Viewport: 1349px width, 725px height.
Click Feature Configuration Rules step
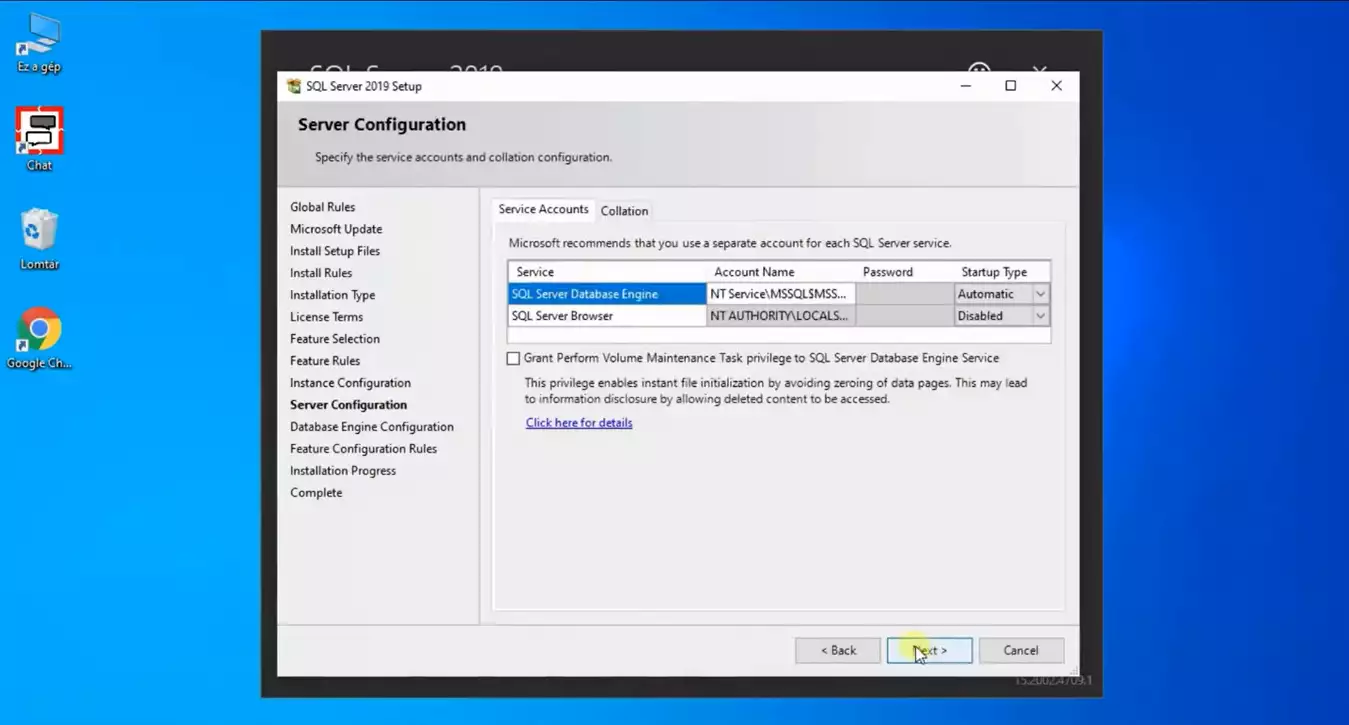point(363,449)
